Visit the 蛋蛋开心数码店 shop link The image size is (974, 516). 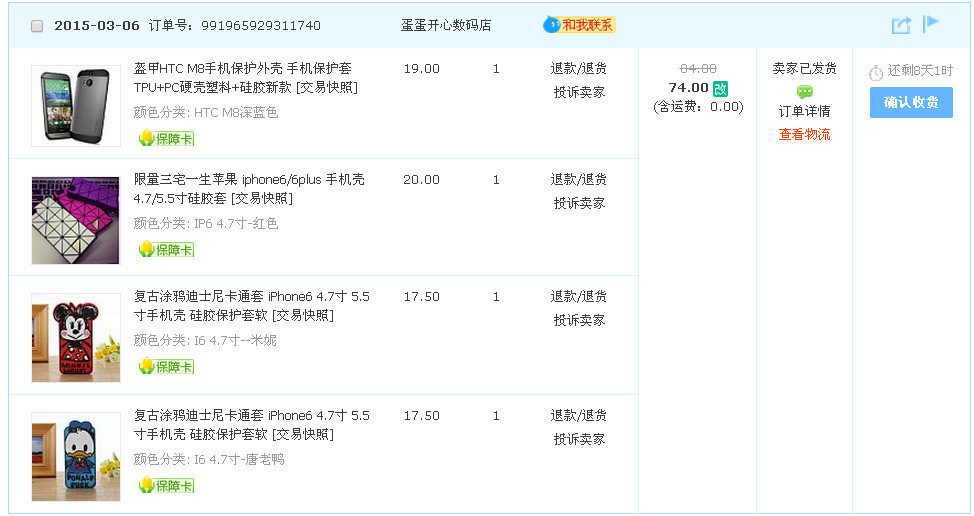[445, 25]
